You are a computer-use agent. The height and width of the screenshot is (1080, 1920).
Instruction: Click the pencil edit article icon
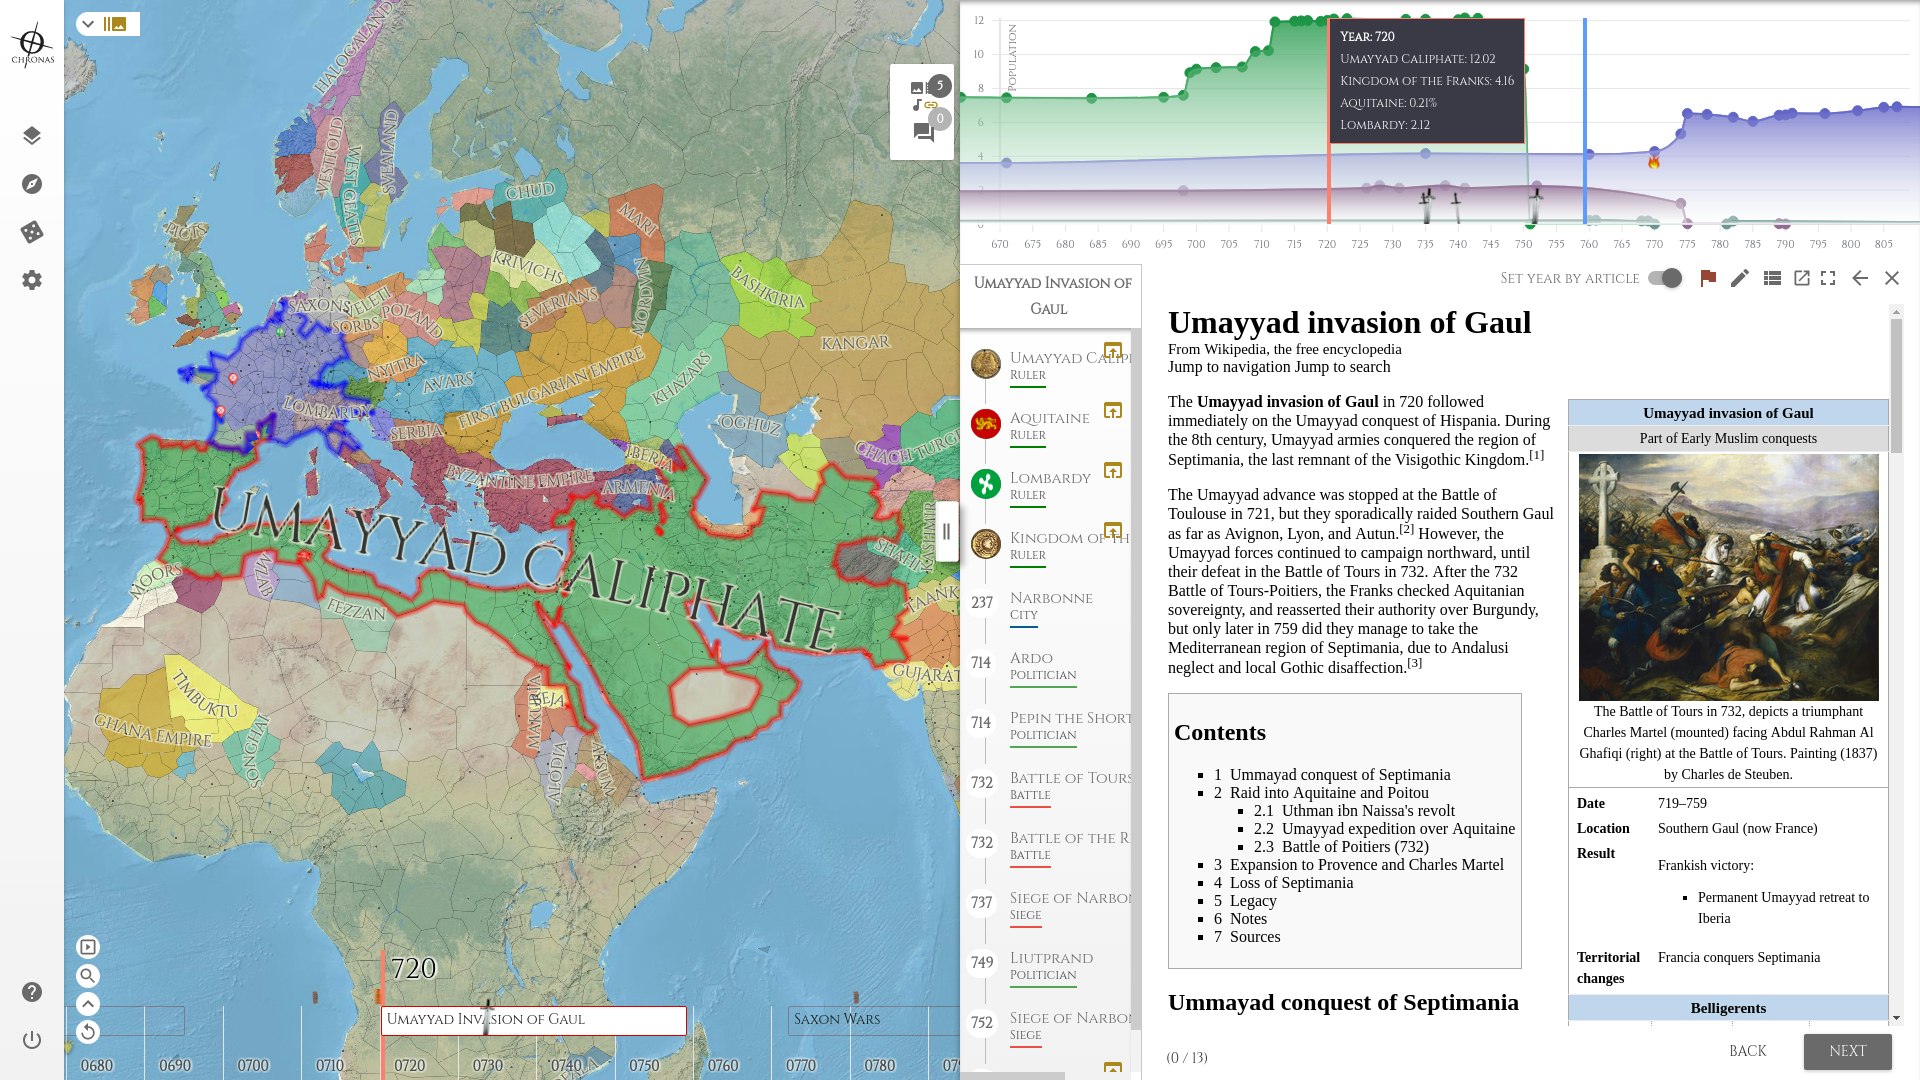(1740, 278)
